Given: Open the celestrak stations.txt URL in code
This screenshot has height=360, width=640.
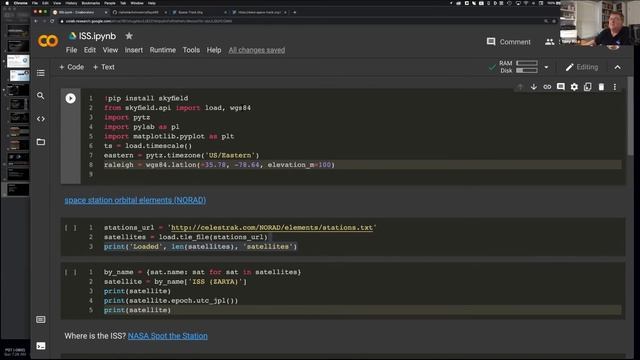Looking at the screenshot, I should [x=272, y=227].
